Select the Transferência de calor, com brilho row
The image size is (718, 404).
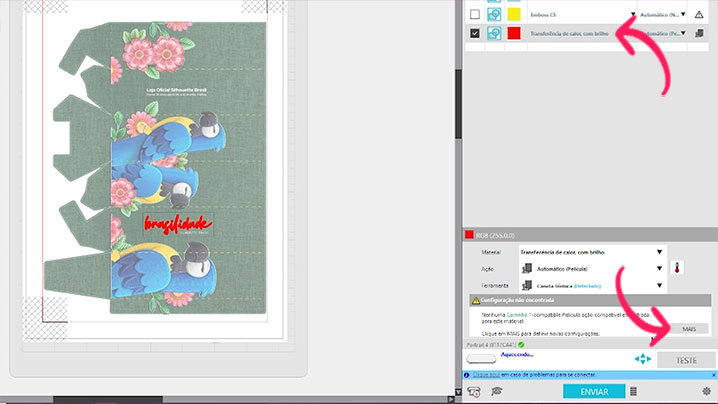(587, 33)
